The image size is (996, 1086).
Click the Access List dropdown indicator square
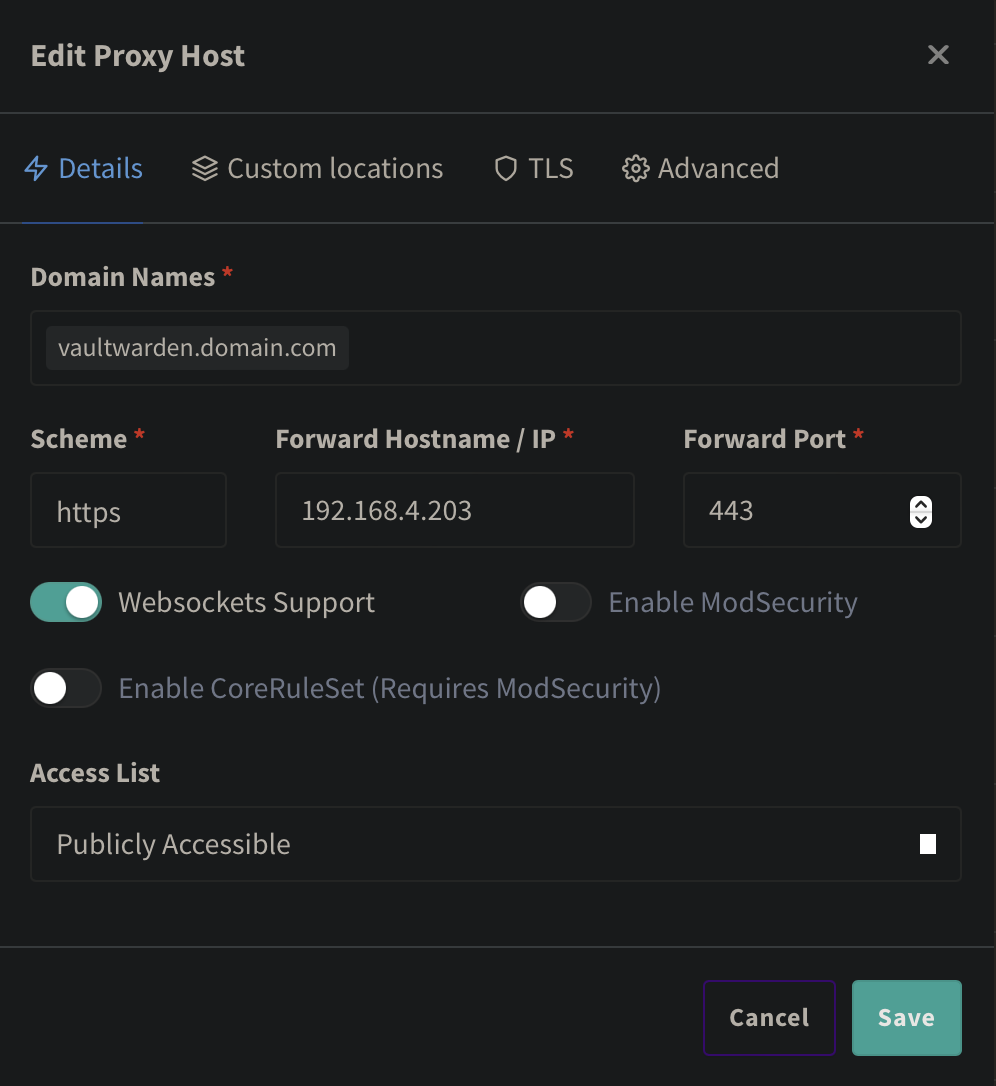[x=928, y=844]
